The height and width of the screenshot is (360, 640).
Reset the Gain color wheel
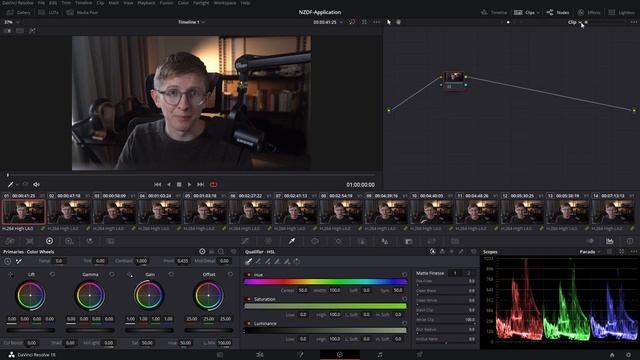click(x=171, y=274)
